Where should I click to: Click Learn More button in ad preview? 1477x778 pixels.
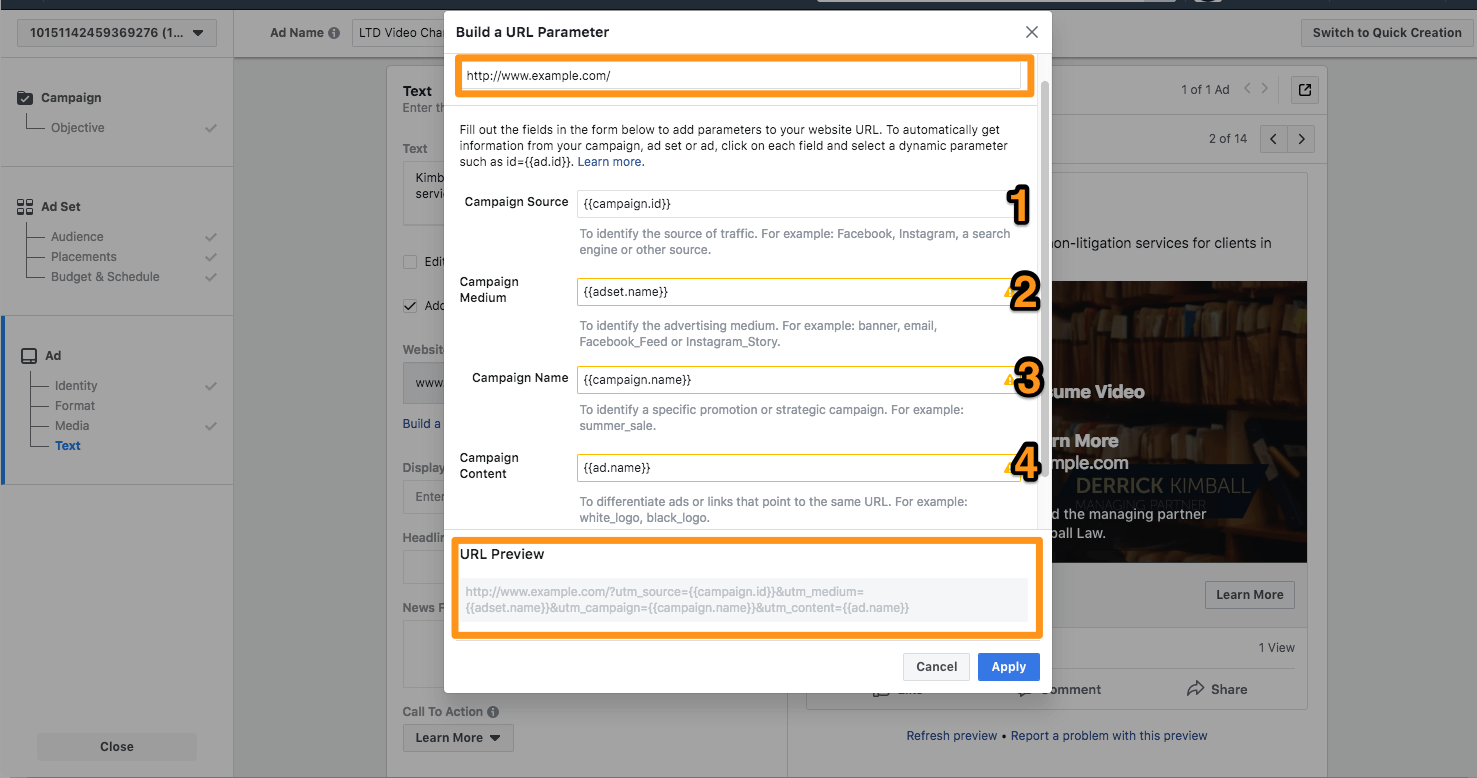(1249, 595)
